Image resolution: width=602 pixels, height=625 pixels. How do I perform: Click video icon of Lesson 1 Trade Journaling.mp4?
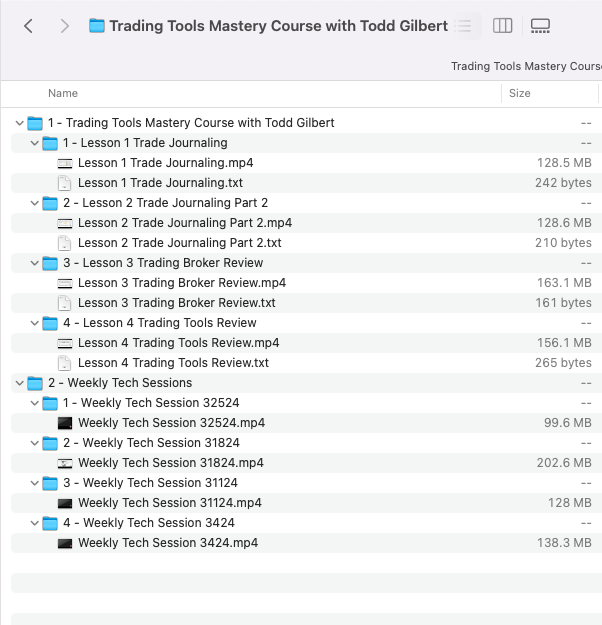click(65, 163)
